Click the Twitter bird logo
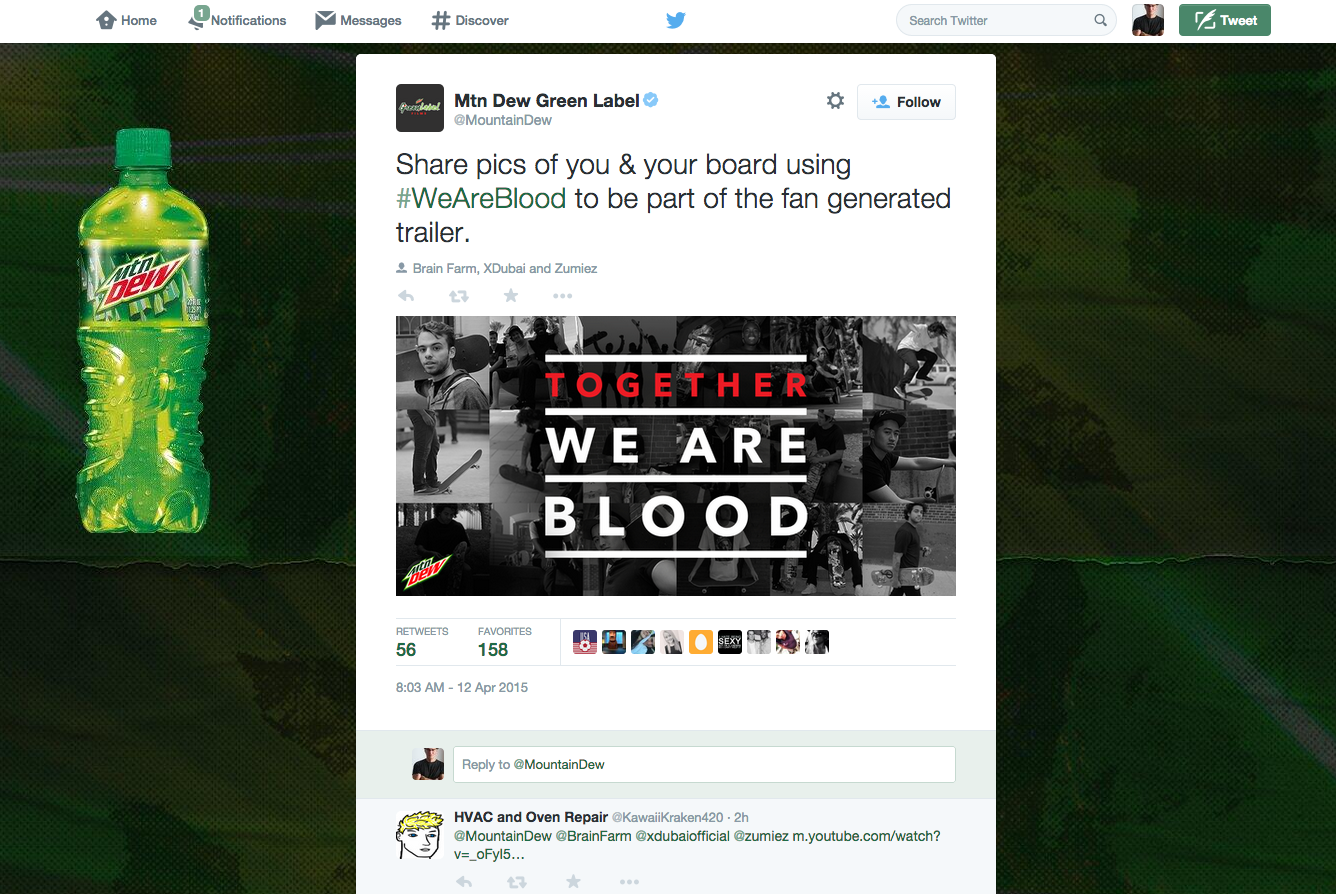 pos(676,20)
